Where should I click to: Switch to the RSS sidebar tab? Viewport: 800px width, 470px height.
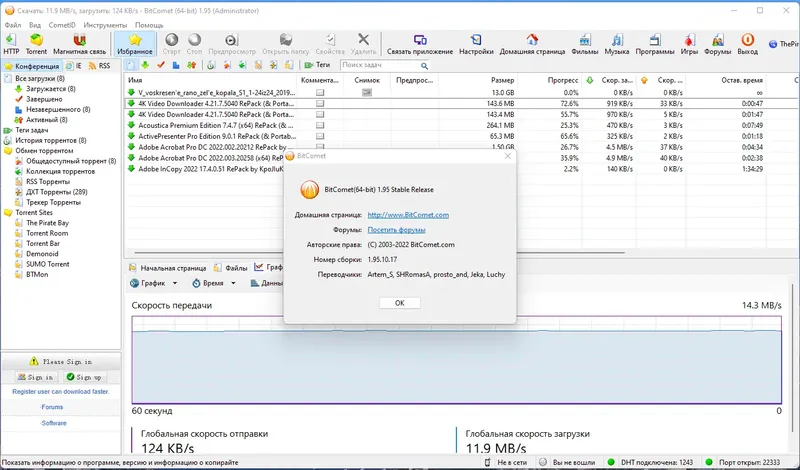point(99,66)
